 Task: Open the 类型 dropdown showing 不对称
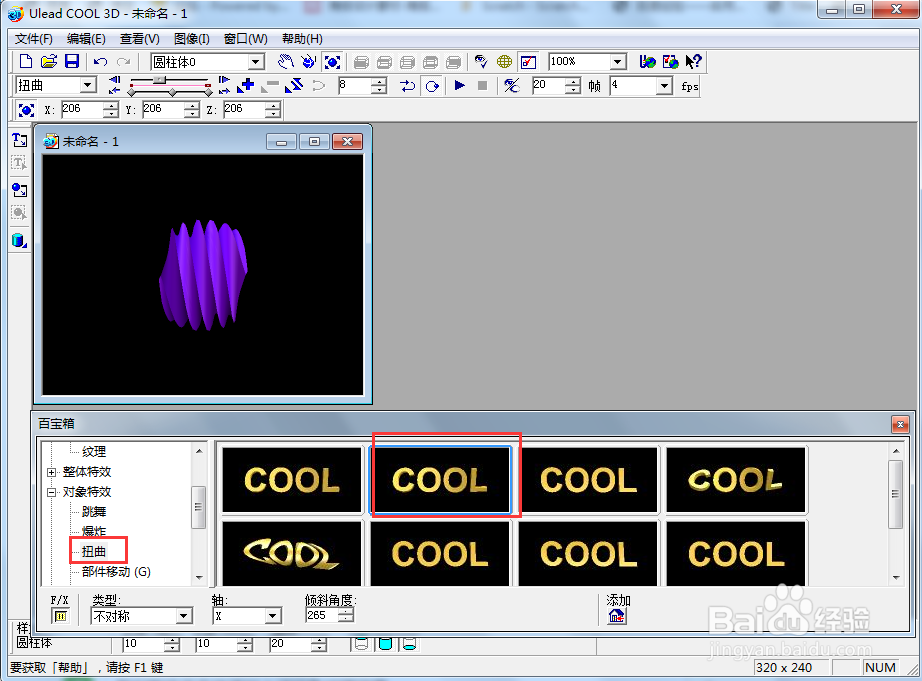click(183, 616)
